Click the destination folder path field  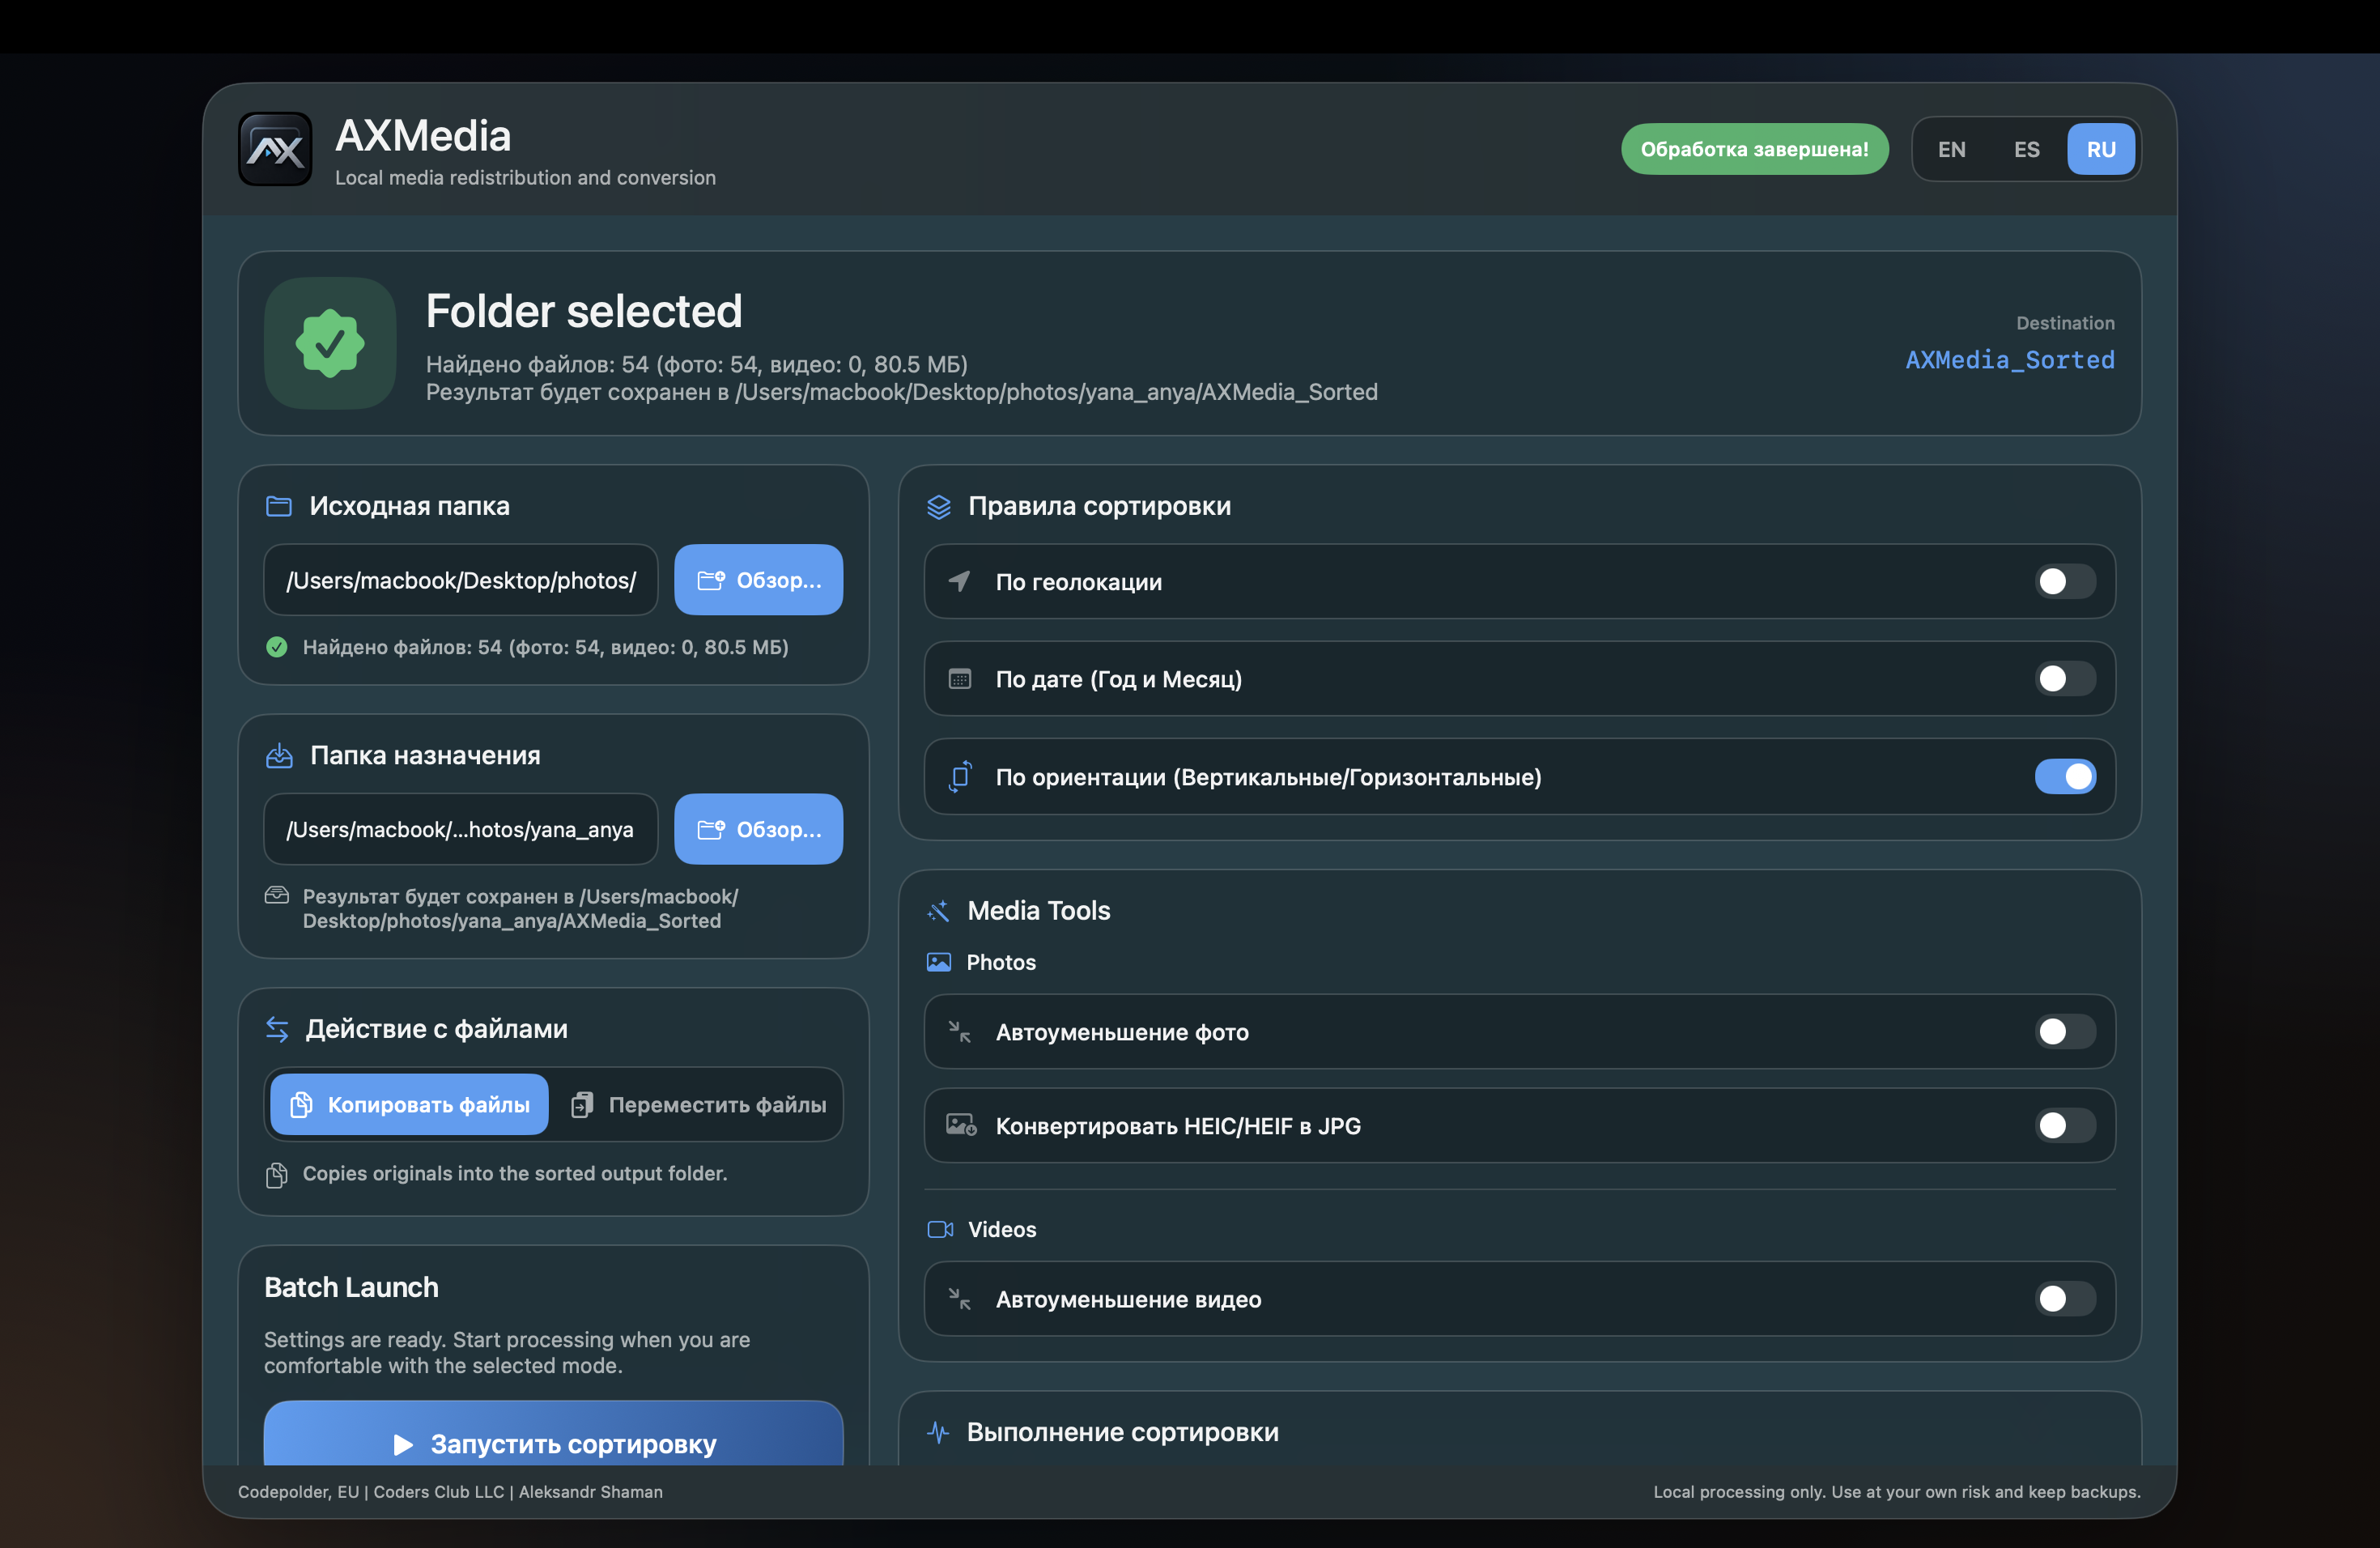point(461,829)
